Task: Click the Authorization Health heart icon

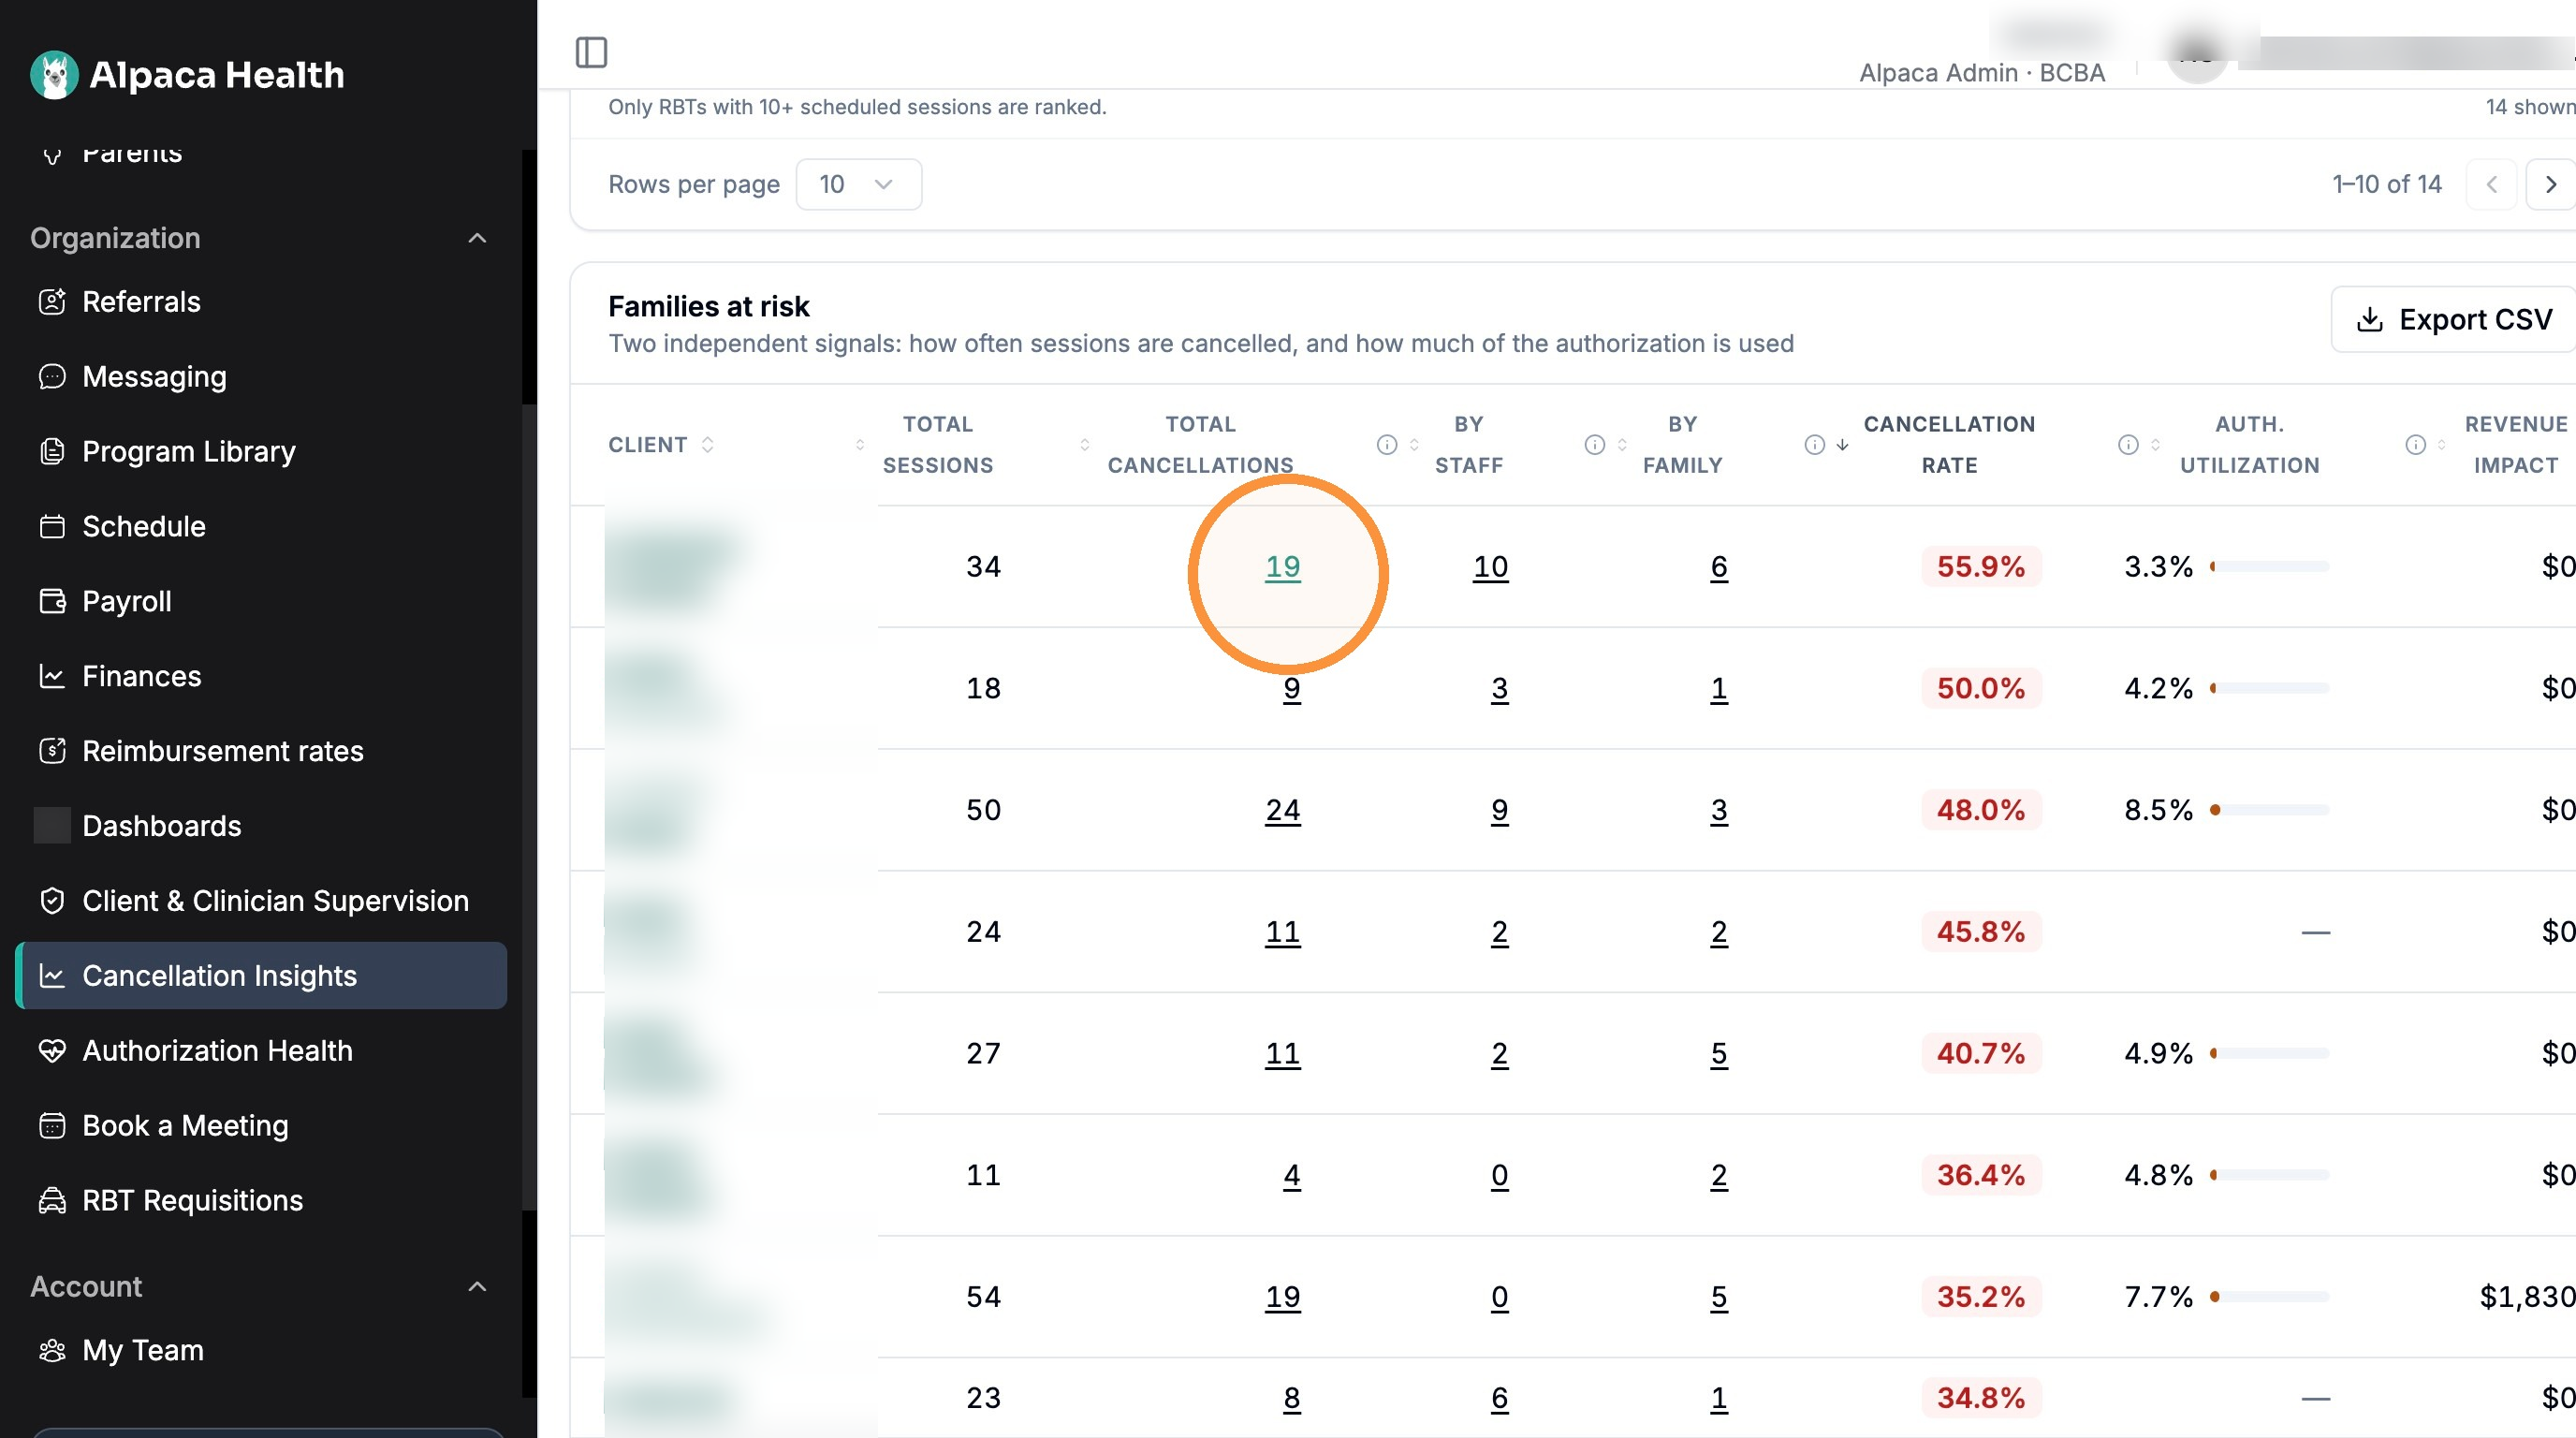Action: point(52,1051)
